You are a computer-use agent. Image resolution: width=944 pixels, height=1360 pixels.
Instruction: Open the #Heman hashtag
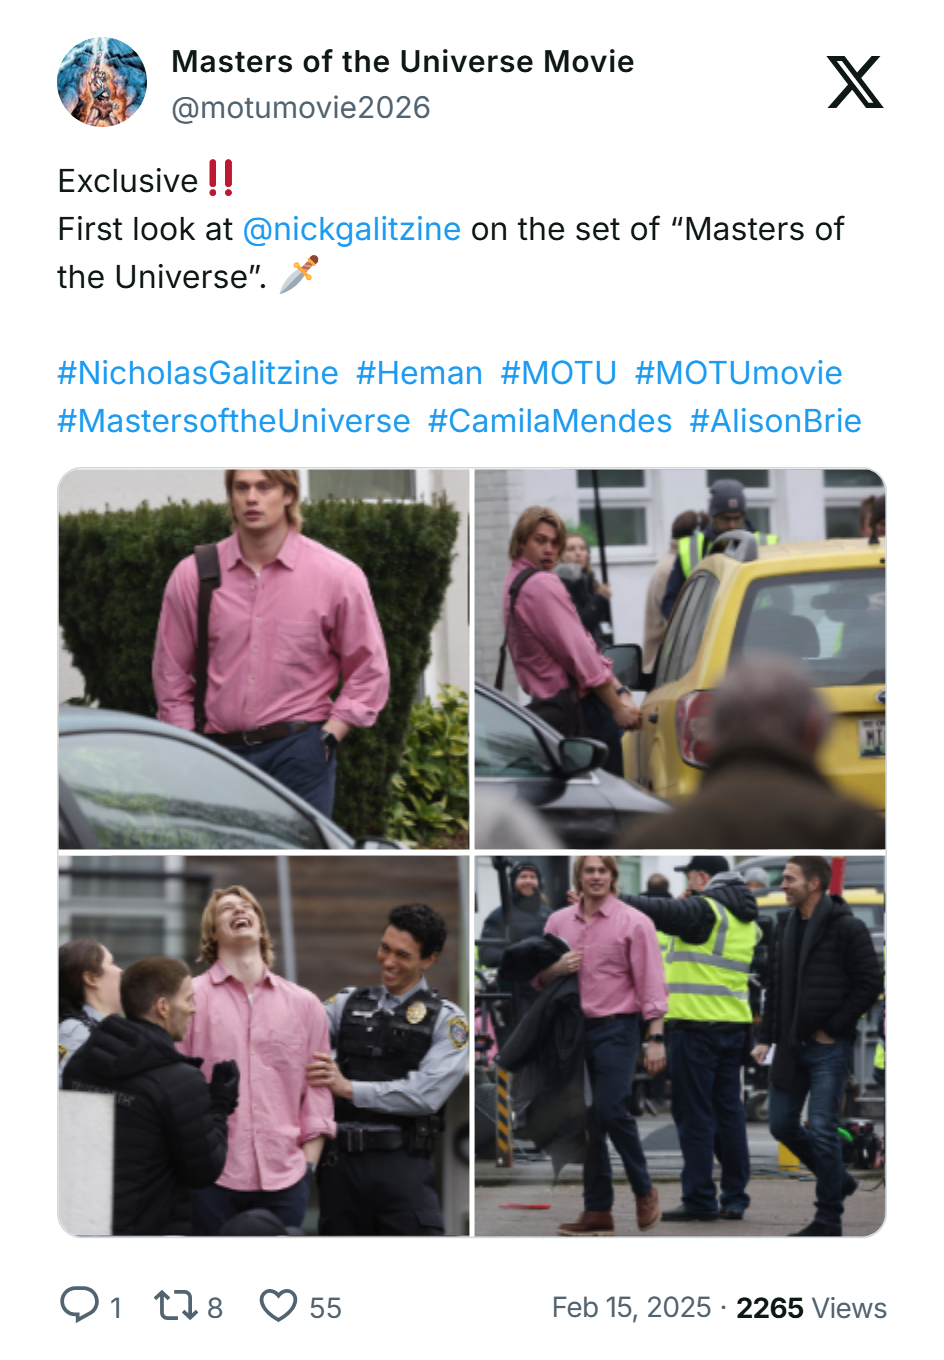coord(419,373)
